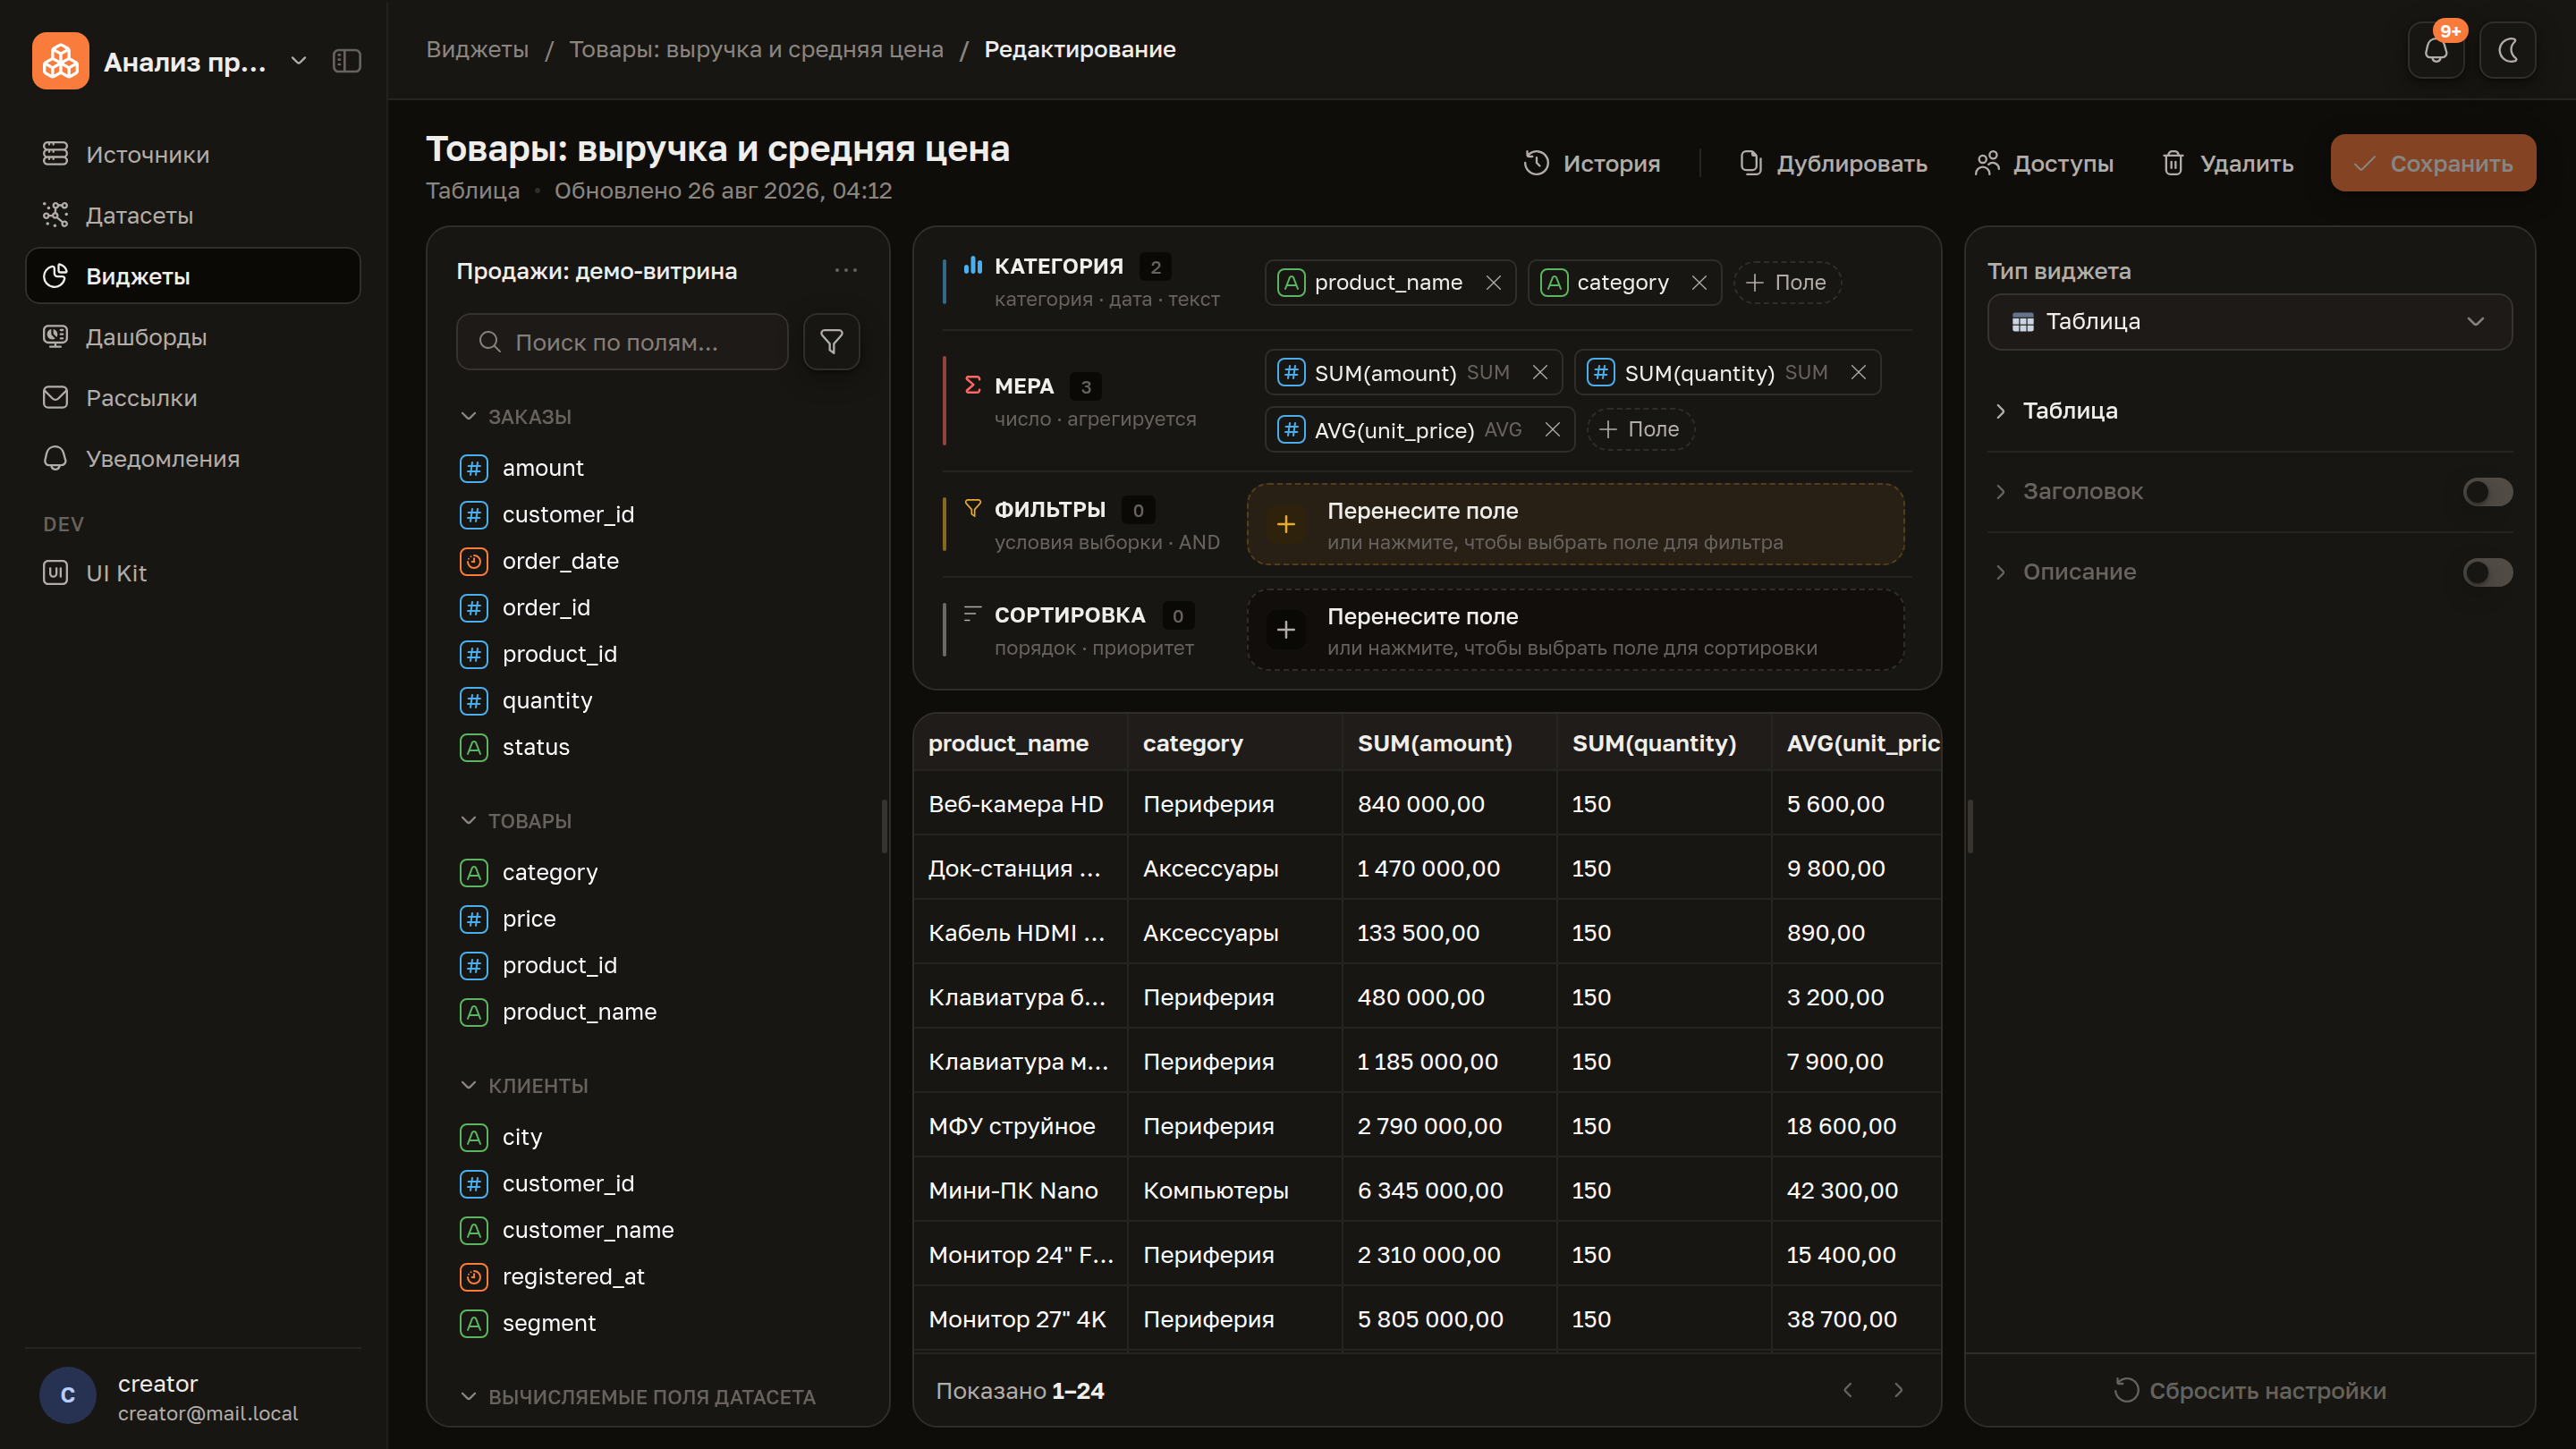Add a field to МЕРА section
The image size is (2576, 1449).
pos(1640,429)
